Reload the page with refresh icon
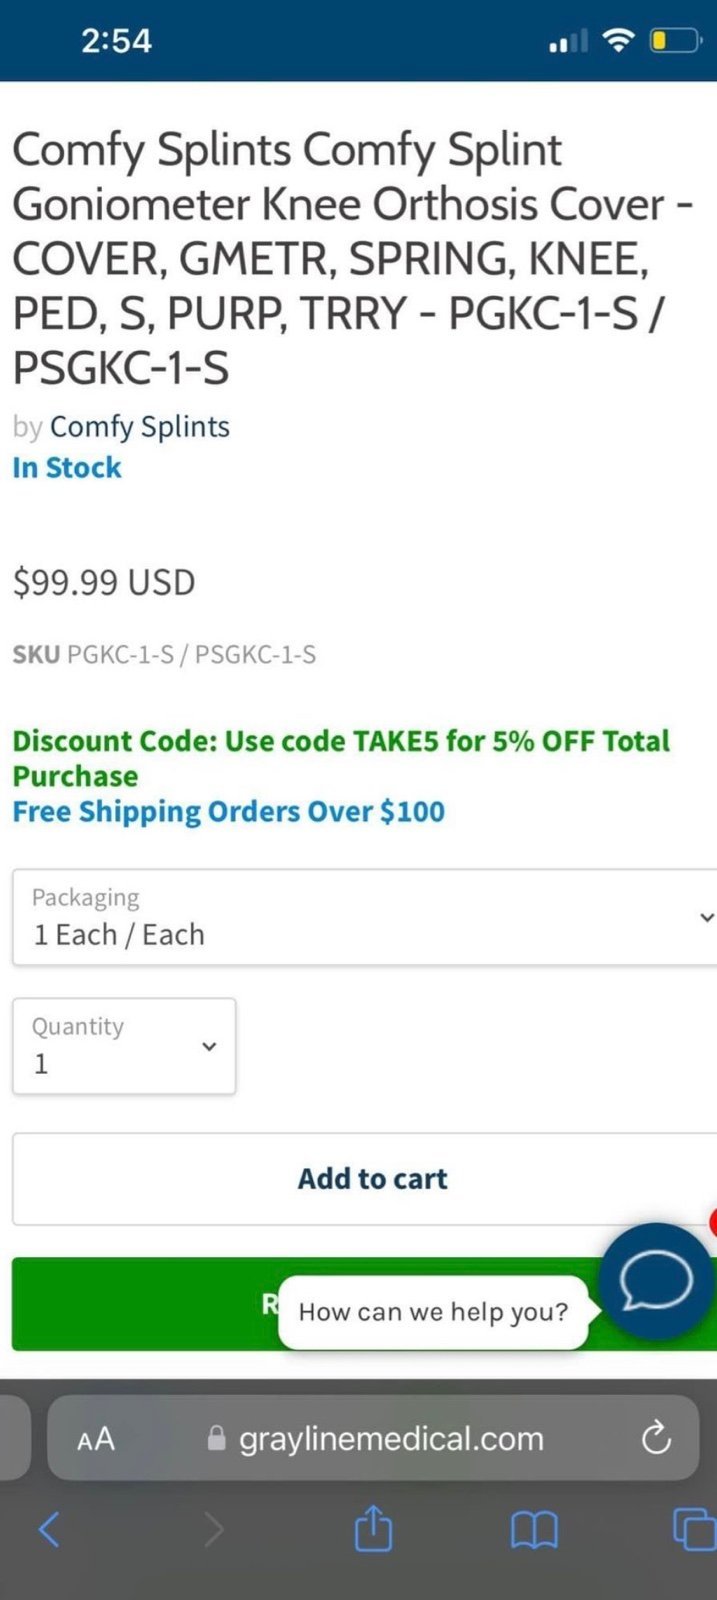 coord(656,1438)
